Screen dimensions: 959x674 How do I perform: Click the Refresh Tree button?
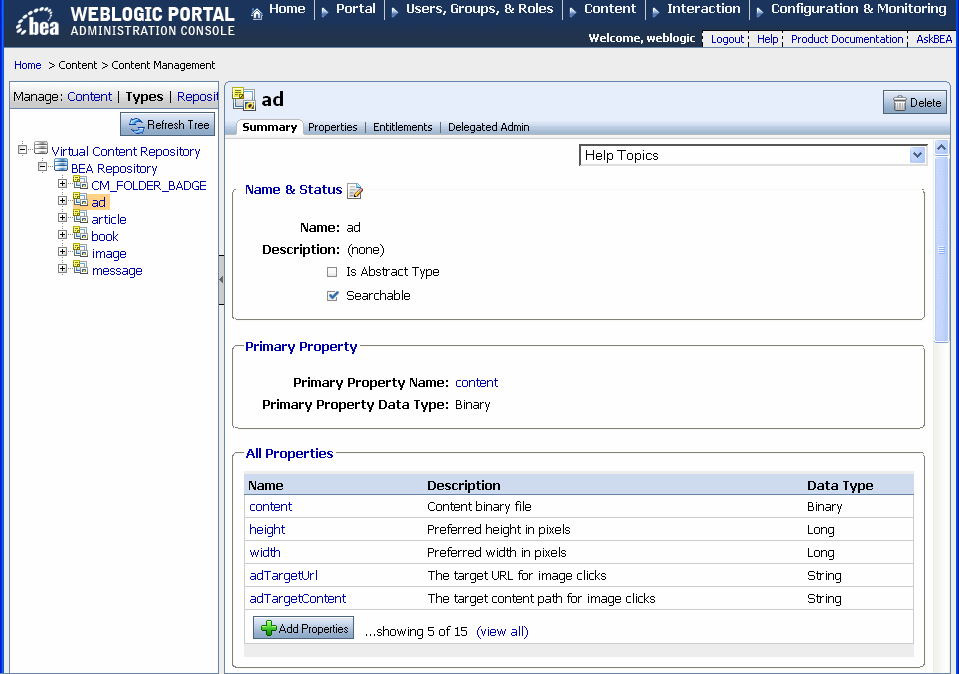[168, 124]
